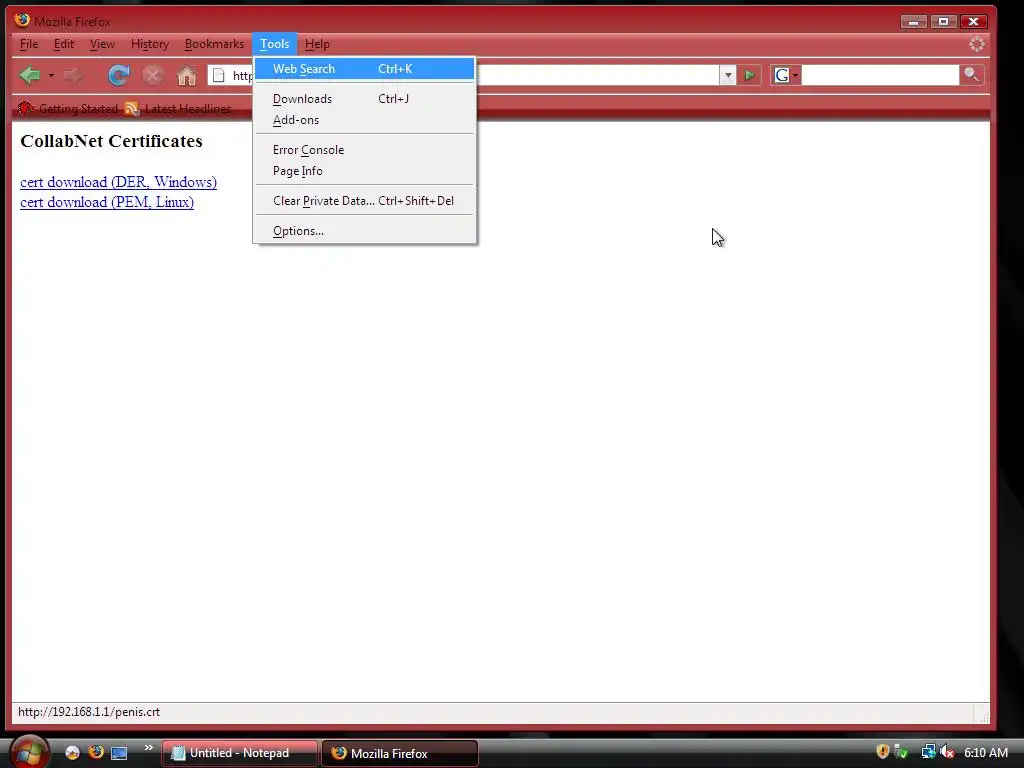Close the open Tools menu
The height and width of the screenshot is (768, 1024).
[x=274, y=44]
